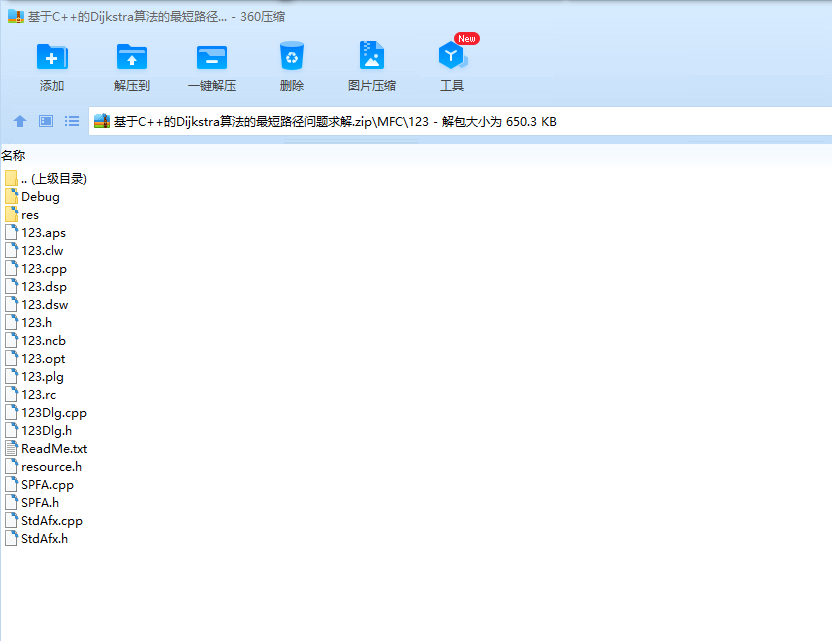Click the file icon beside 123.h

click(11, 322)
